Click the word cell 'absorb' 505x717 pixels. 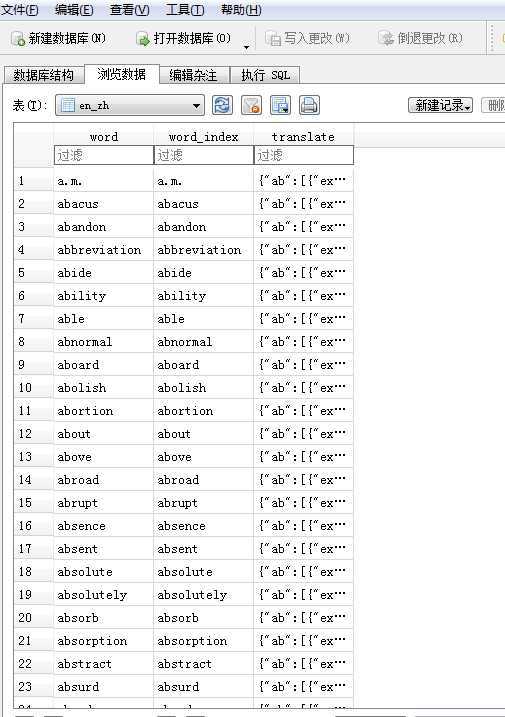(x=104, y=618)
